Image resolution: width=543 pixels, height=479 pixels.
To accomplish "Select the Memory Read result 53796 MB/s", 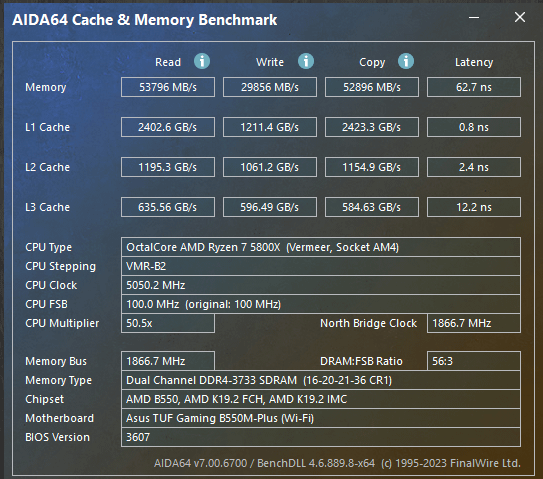I will pos(168,87).
